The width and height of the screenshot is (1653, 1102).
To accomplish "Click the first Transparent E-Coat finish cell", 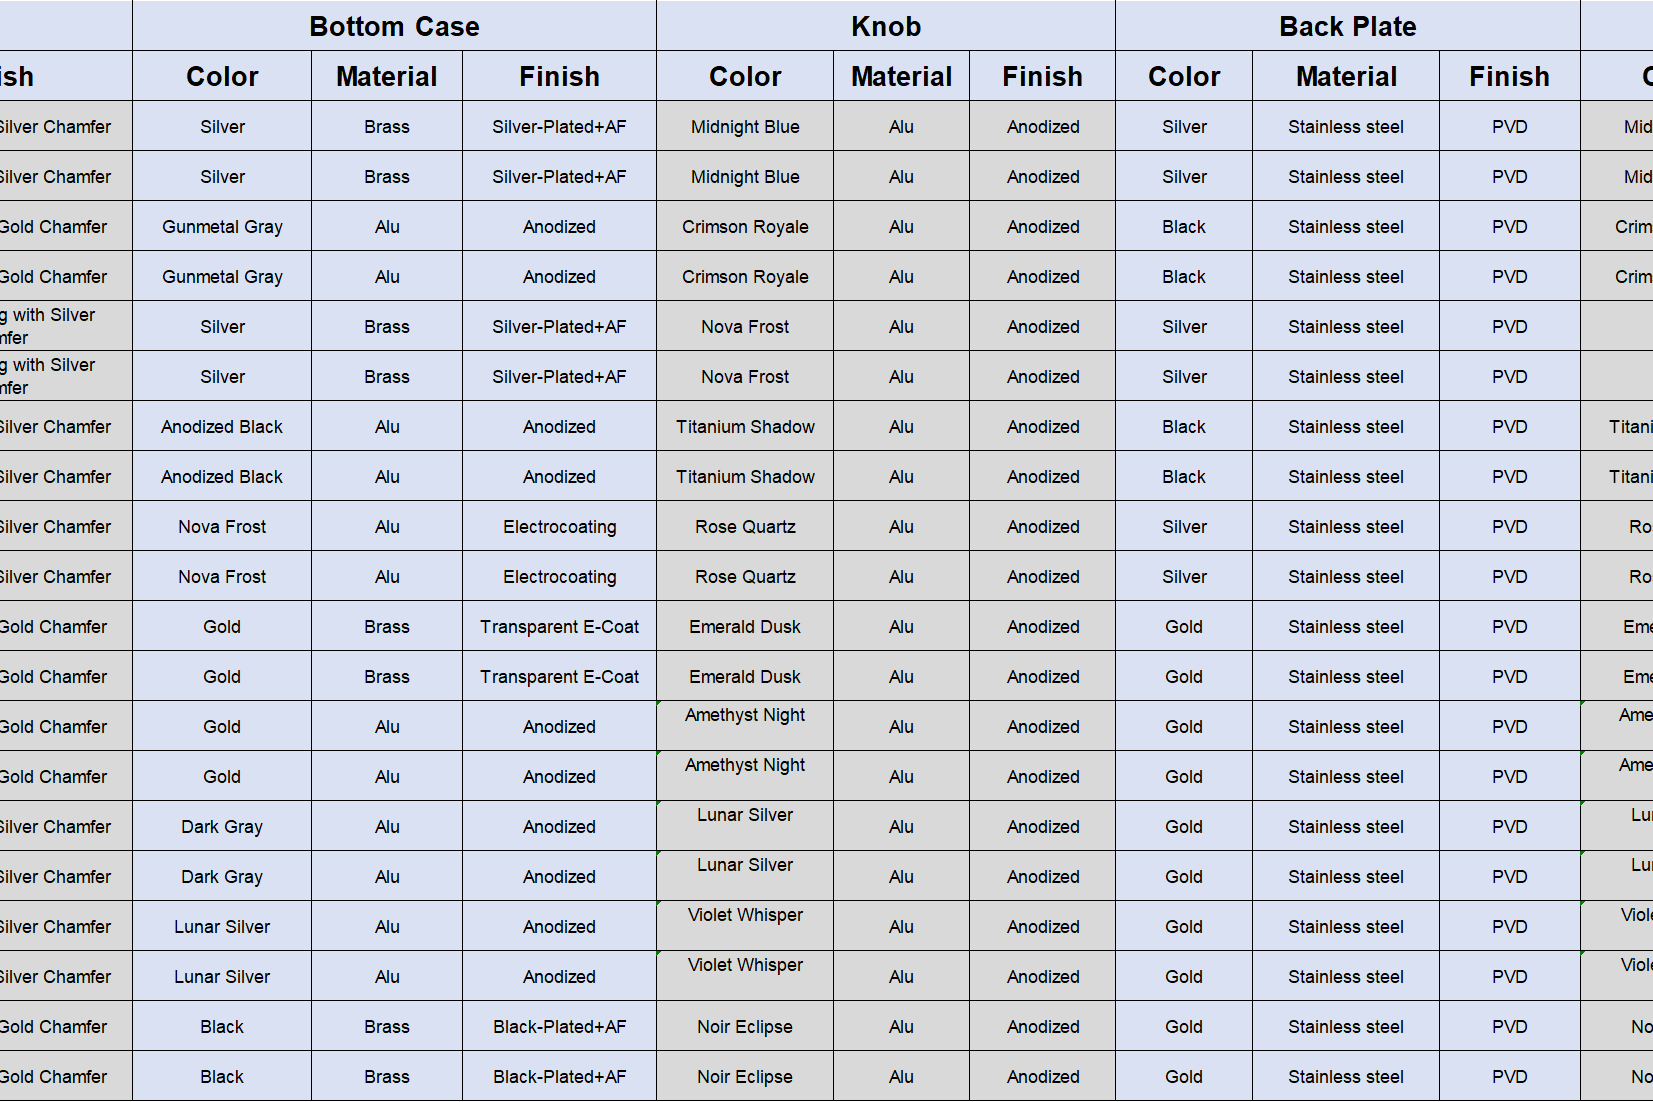I will pyautogui.click(x=559, y=627).
